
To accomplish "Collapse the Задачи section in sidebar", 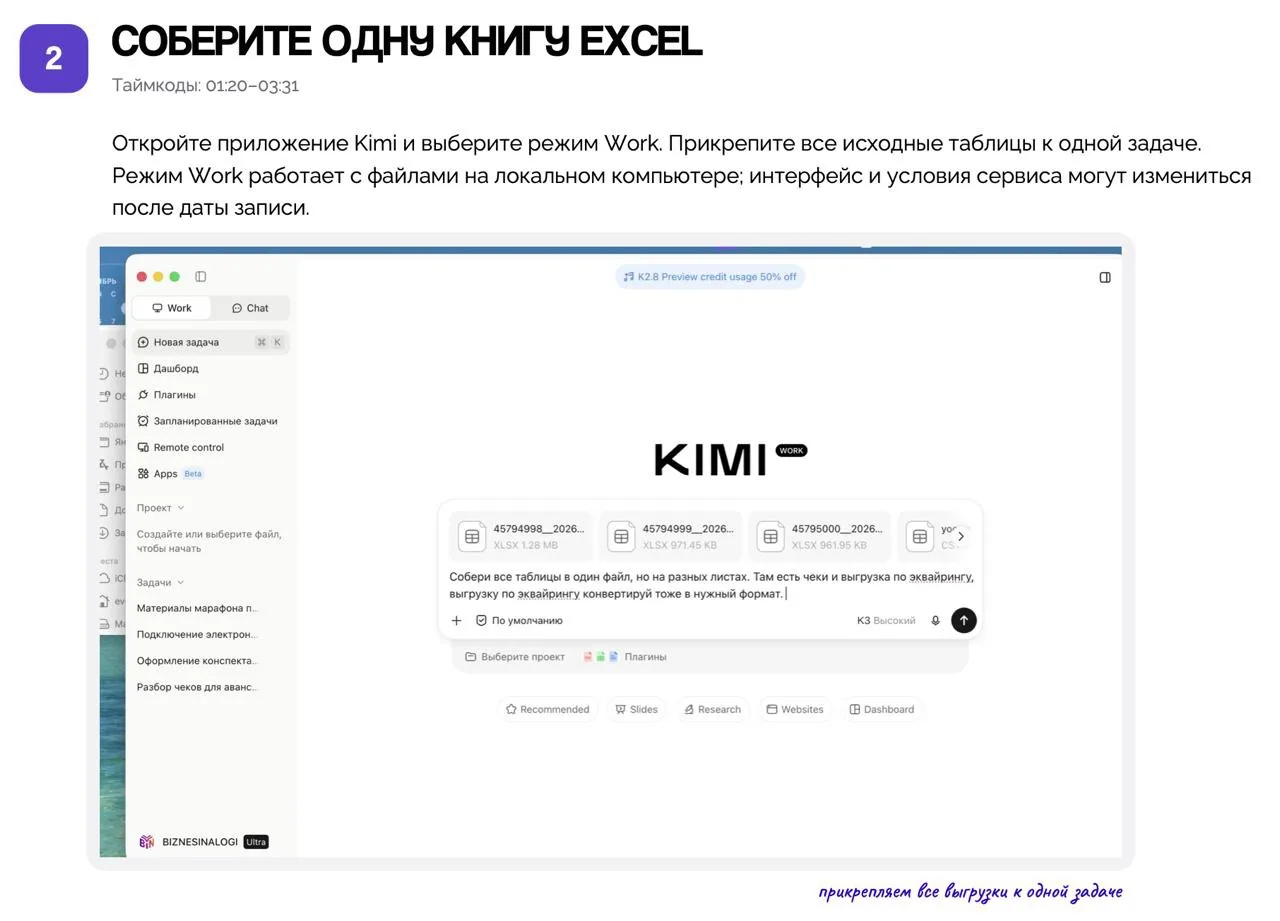I will coord(161,582).
